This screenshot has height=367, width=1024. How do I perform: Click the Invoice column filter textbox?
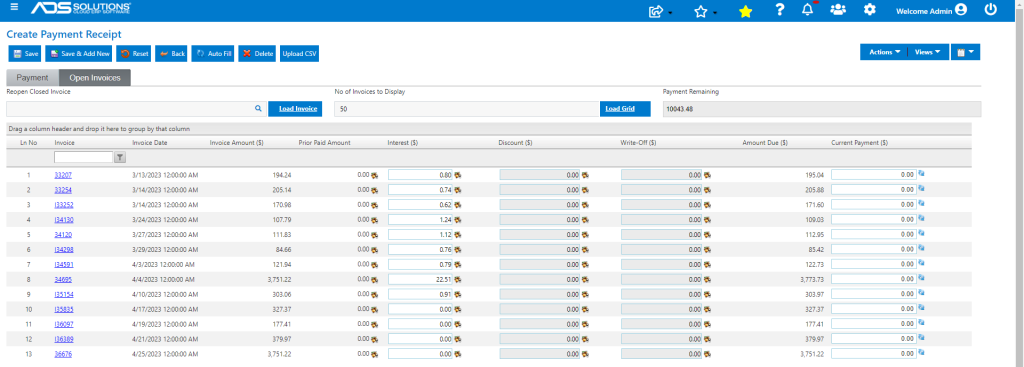pos(84,157)
